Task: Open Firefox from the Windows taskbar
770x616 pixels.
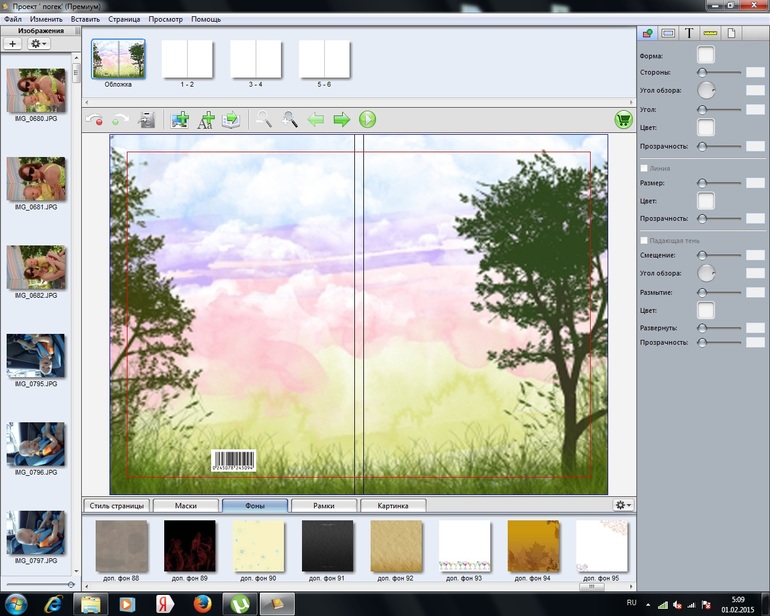Action: point(198,604)
